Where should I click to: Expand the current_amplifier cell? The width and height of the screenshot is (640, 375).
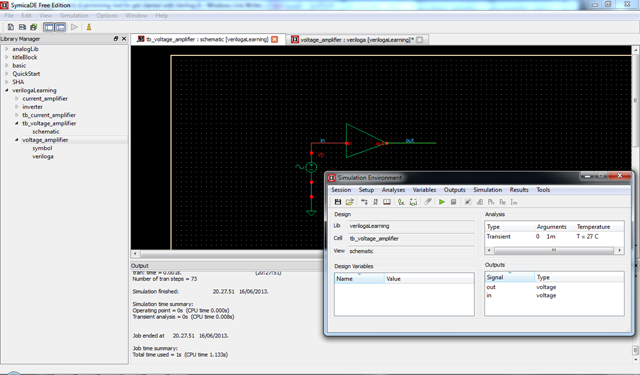pos(17,99)
